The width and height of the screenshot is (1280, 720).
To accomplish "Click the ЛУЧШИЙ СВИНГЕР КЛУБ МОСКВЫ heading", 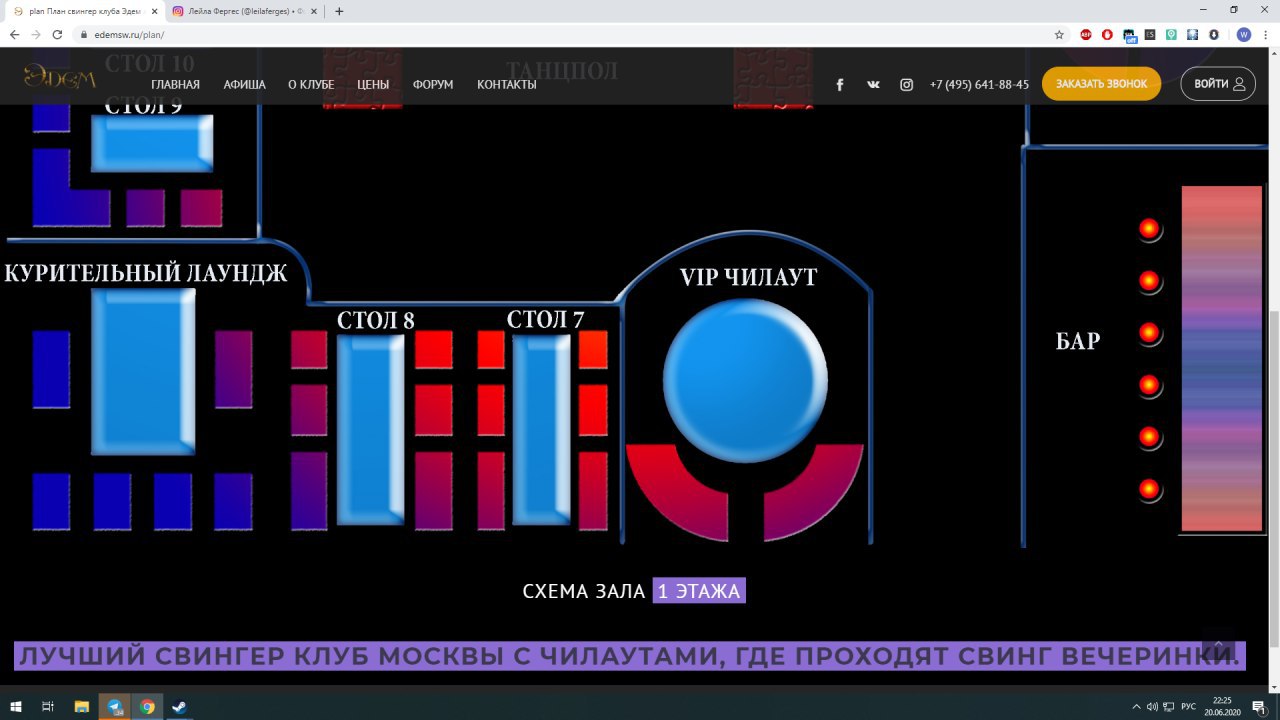I will tap(629, 656).
